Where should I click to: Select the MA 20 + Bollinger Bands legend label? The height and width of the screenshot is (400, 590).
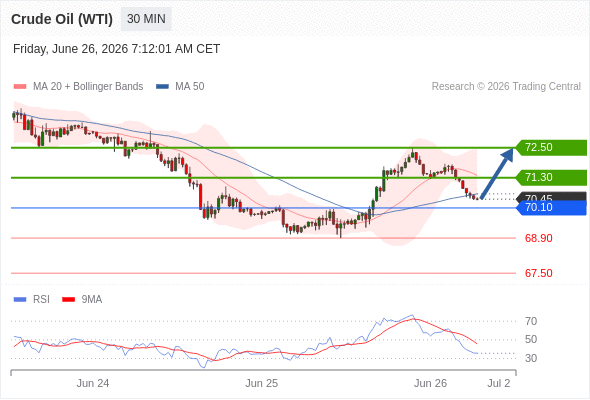(88, 87)
